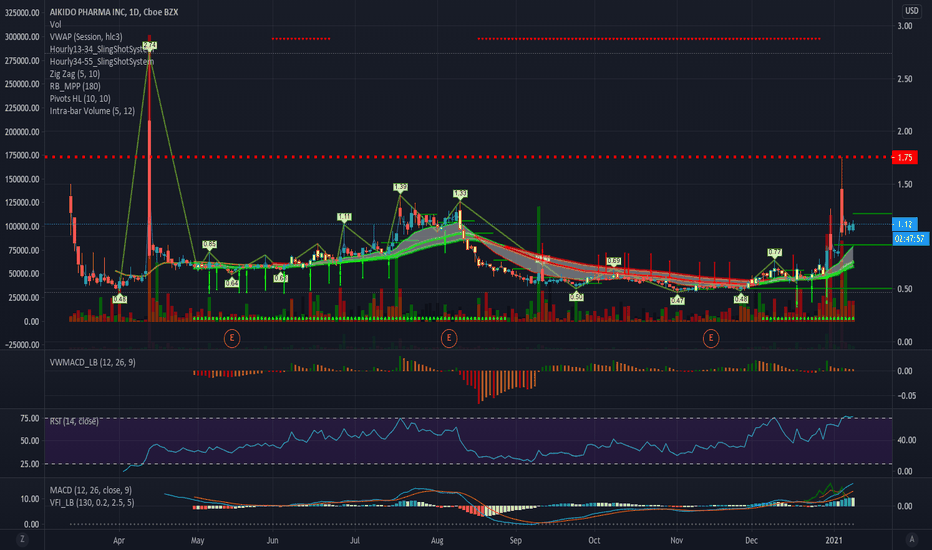
Task: Select the RSI (14, close) legend
Action: click(74, 422)
